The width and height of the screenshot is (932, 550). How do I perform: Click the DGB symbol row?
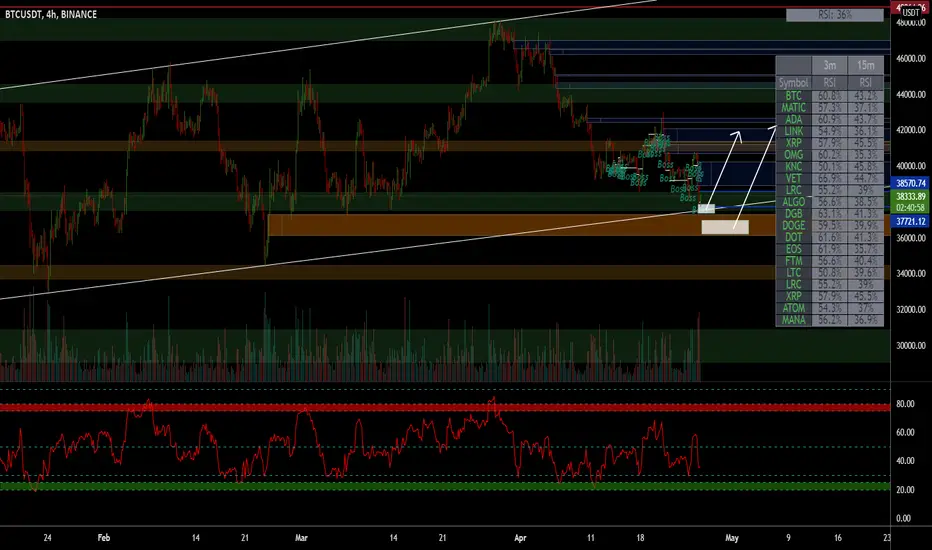794,214
